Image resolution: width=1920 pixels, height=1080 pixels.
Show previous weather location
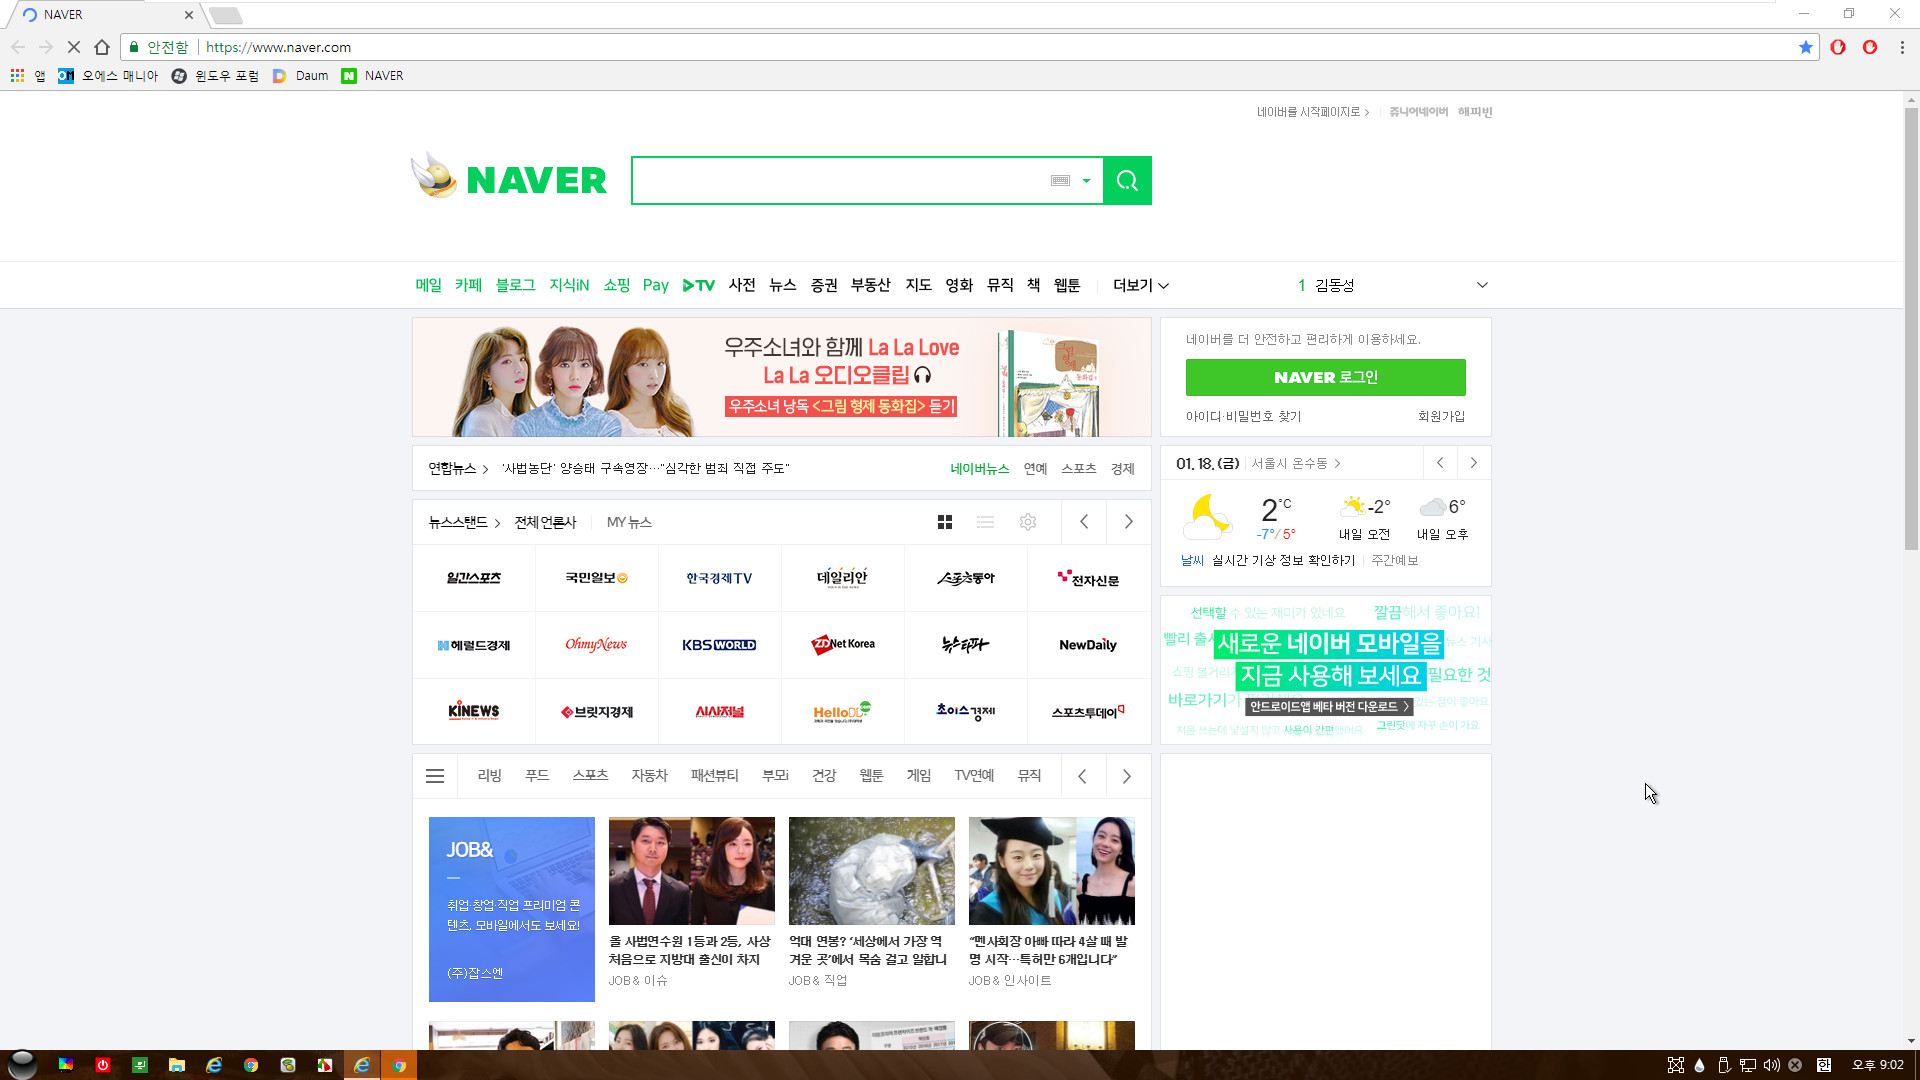1440,463
